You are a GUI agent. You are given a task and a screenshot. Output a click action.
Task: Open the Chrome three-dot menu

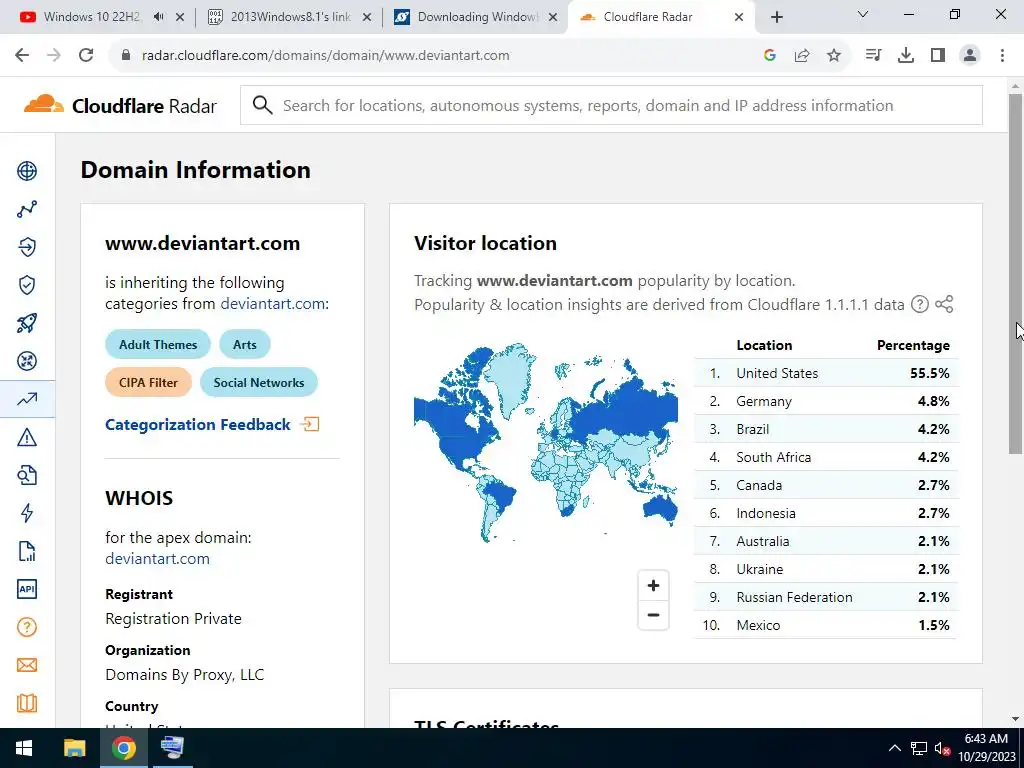[1002, 56]
